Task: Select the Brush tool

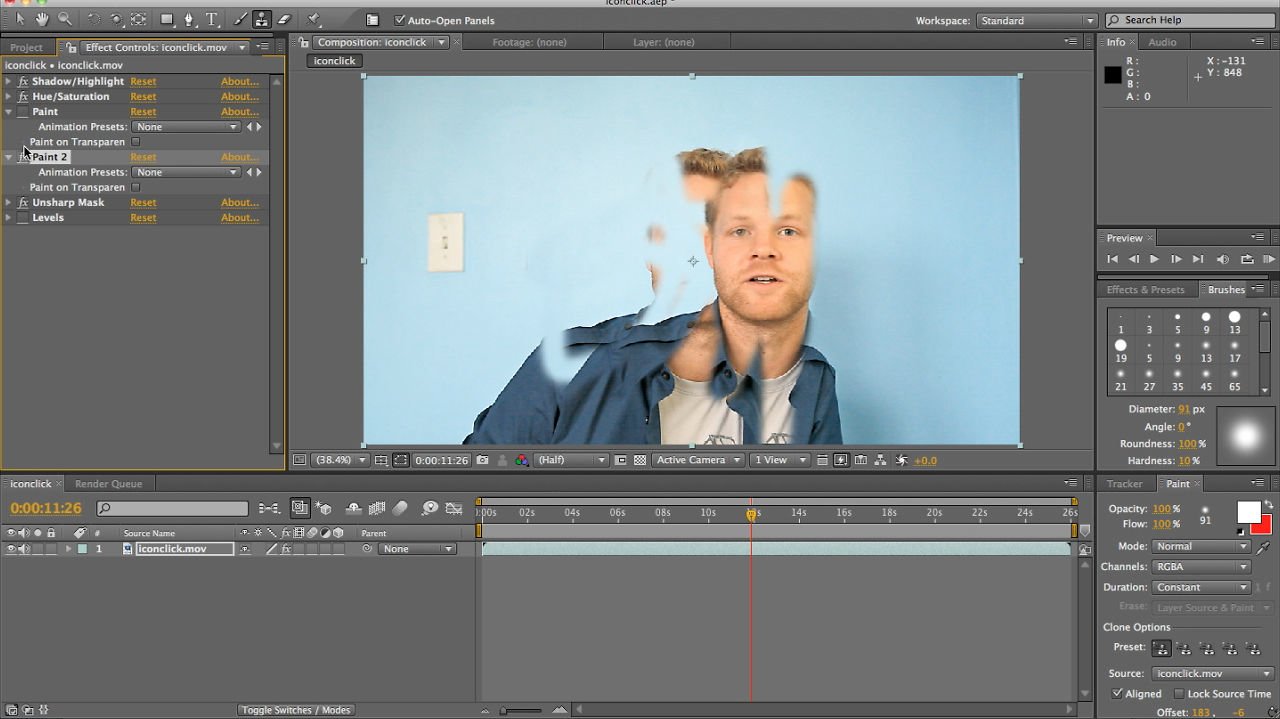Action: coord(240,19)
